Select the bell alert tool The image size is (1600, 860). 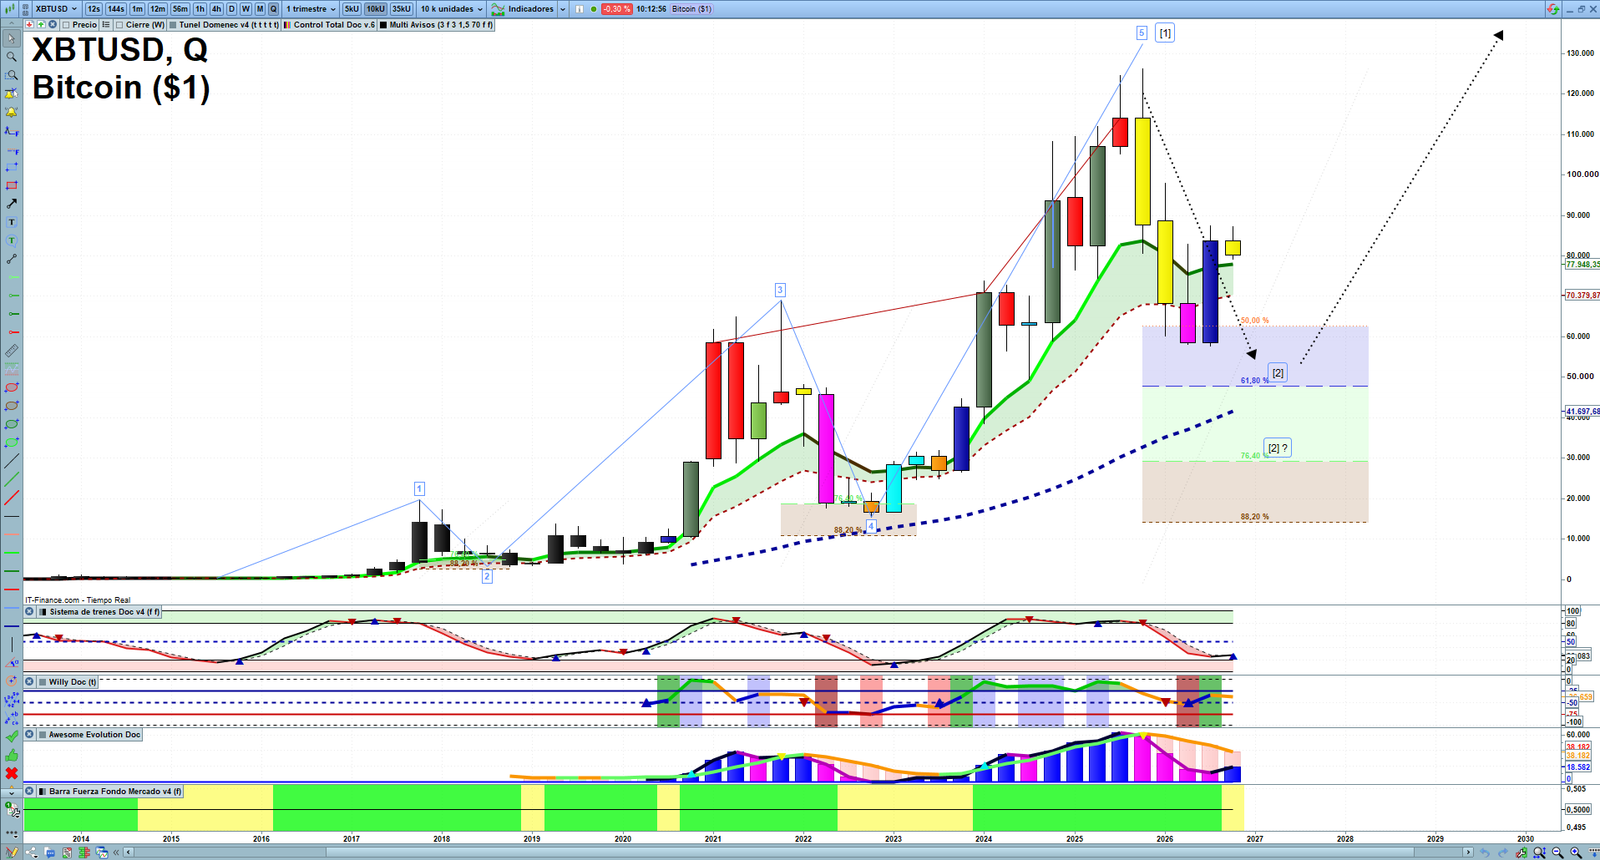pyautogui.click(x=11, y=112)
